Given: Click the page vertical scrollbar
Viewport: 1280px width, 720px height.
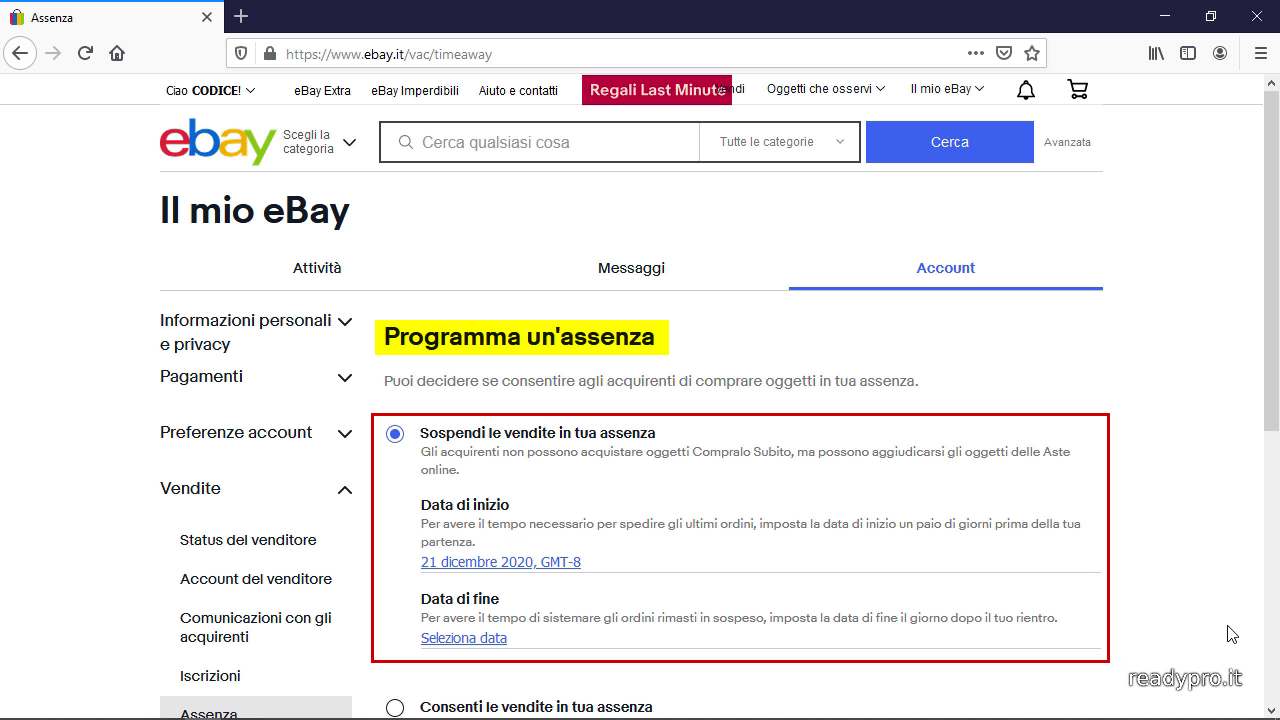Looking at the screenshot, I should (x=1271, y=260).
